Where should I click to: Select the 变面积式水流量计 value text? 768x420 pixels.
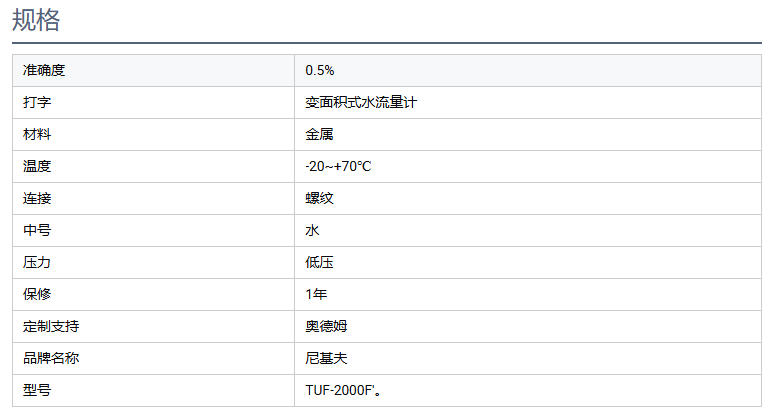(360, 102)
